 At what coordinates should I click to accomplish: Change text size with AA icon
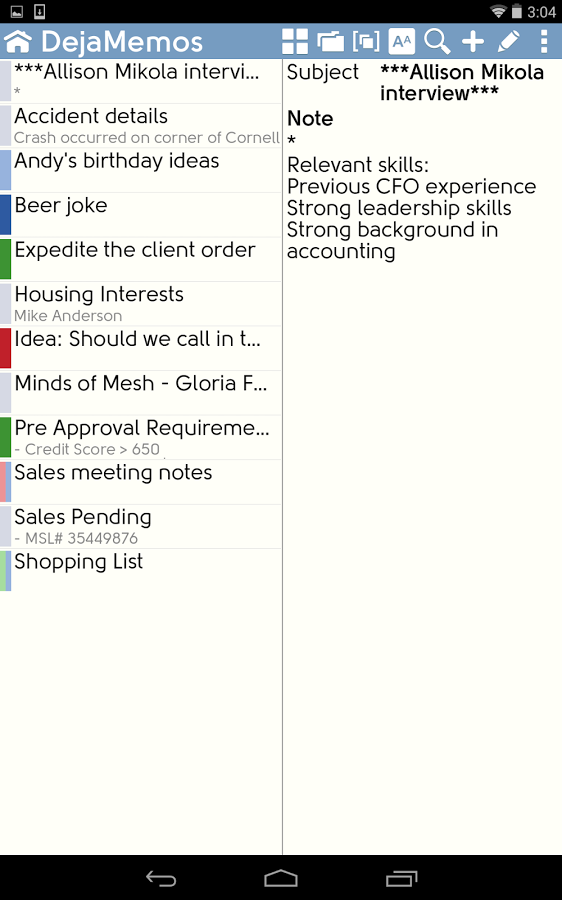pos(401,41)
